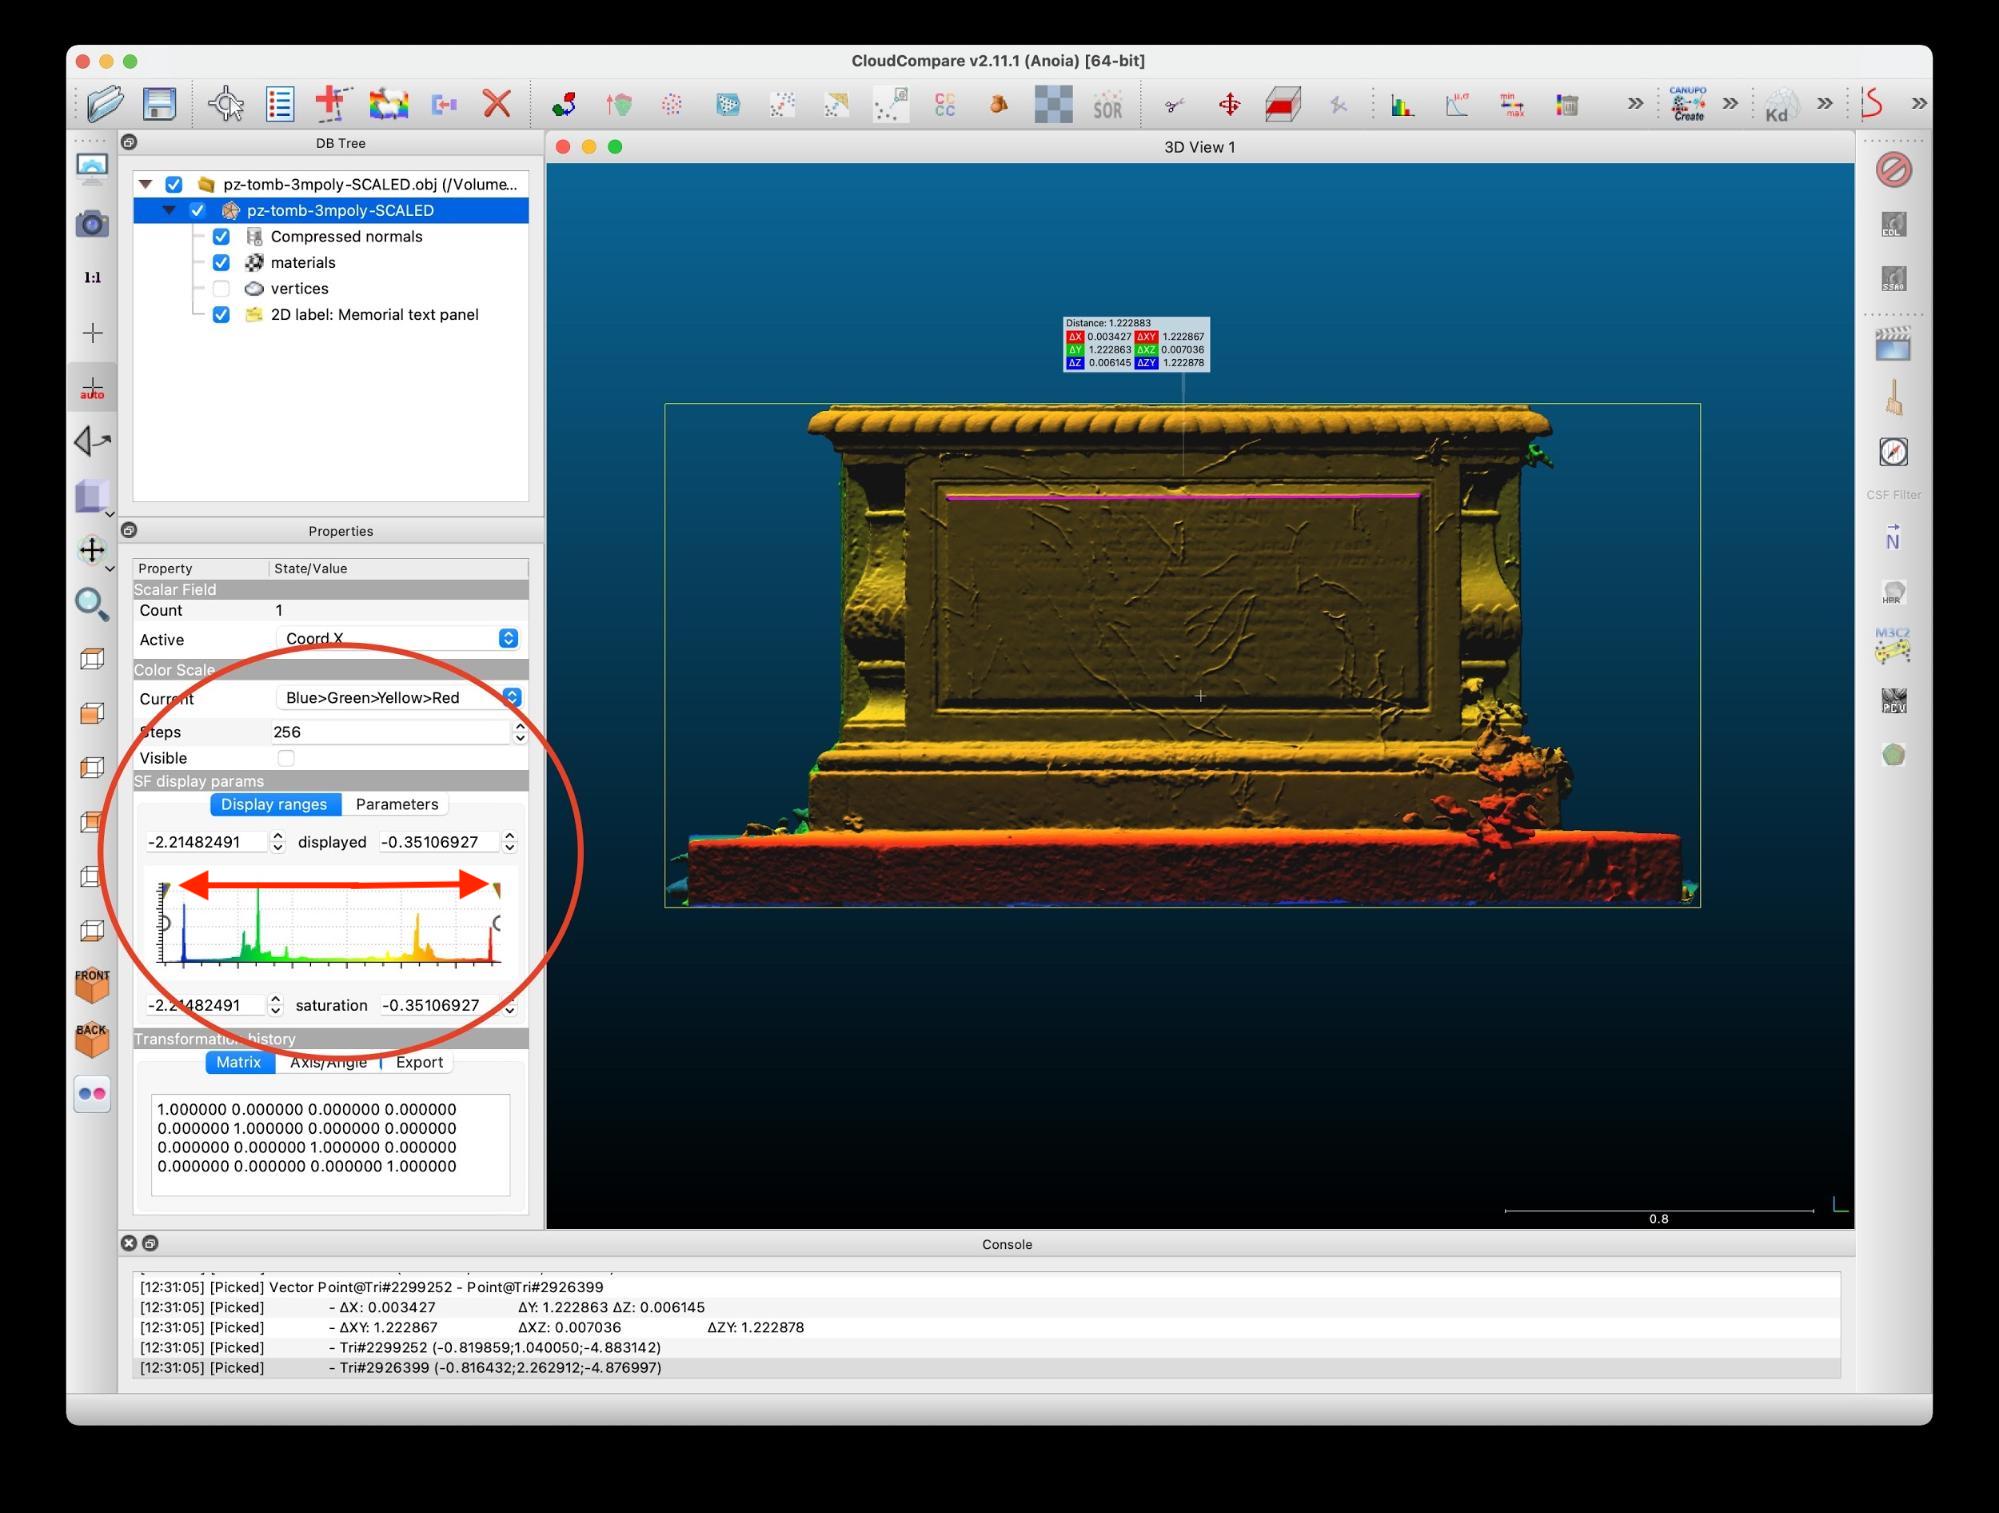This screenshot has width=1999, height=1513.
Task: Switch to the Axis/Angle tab
Action: [328, 1062]
